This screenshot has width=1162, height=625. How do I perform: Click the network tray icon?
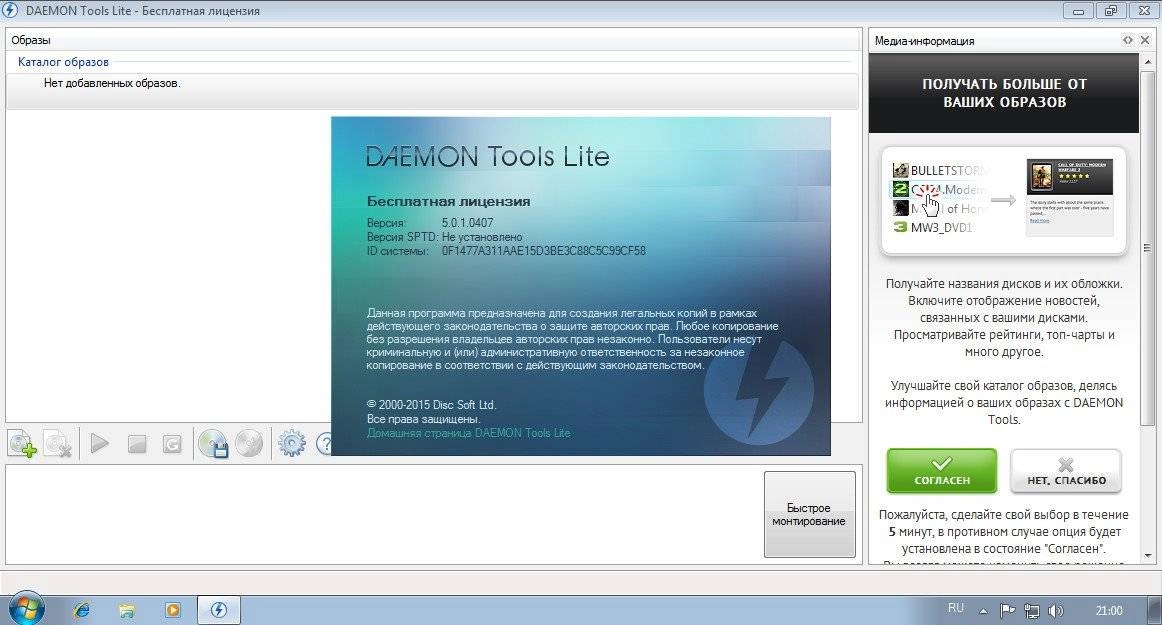(1032, 610)
